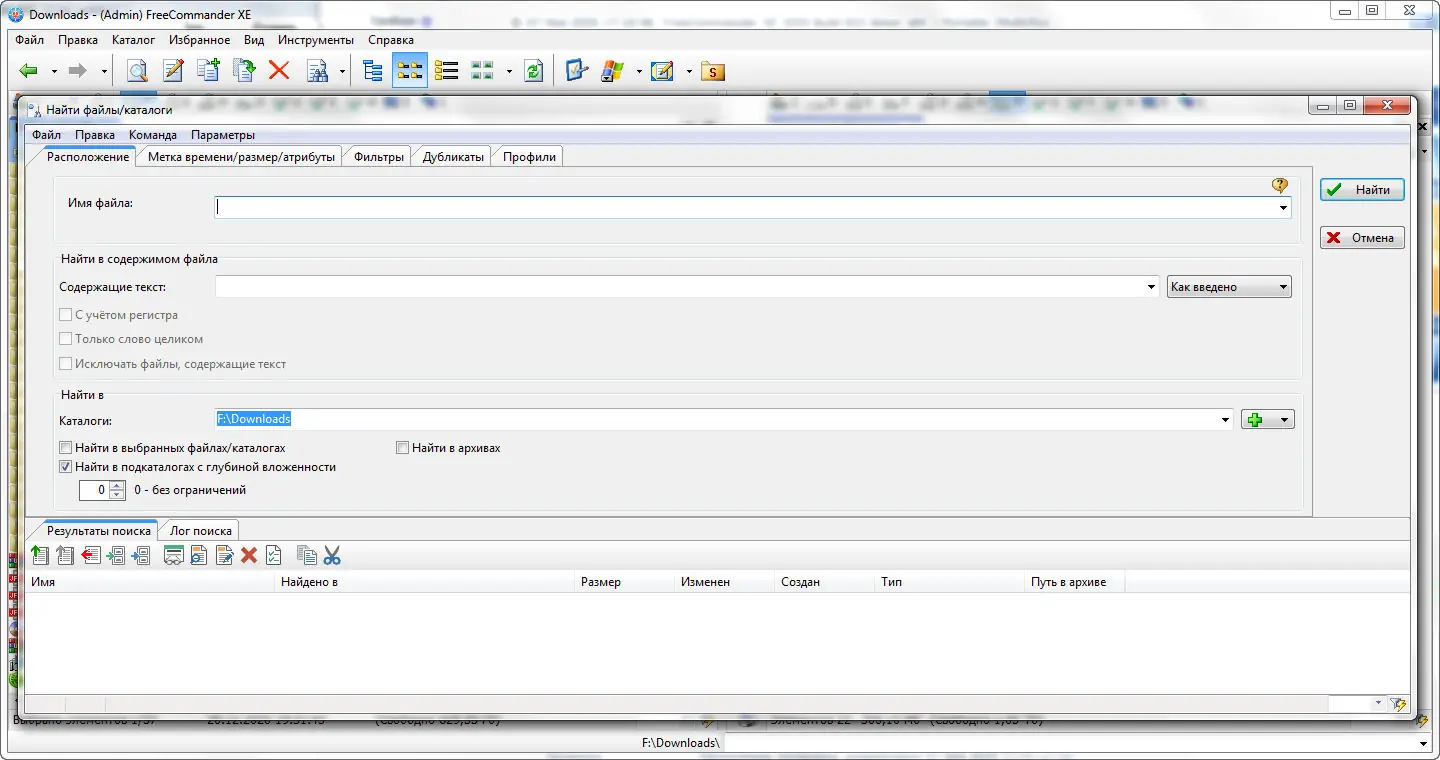Enable 'С учётом регистра' option
Screen dimensions: 1440x760
click(x=65, y=314)
